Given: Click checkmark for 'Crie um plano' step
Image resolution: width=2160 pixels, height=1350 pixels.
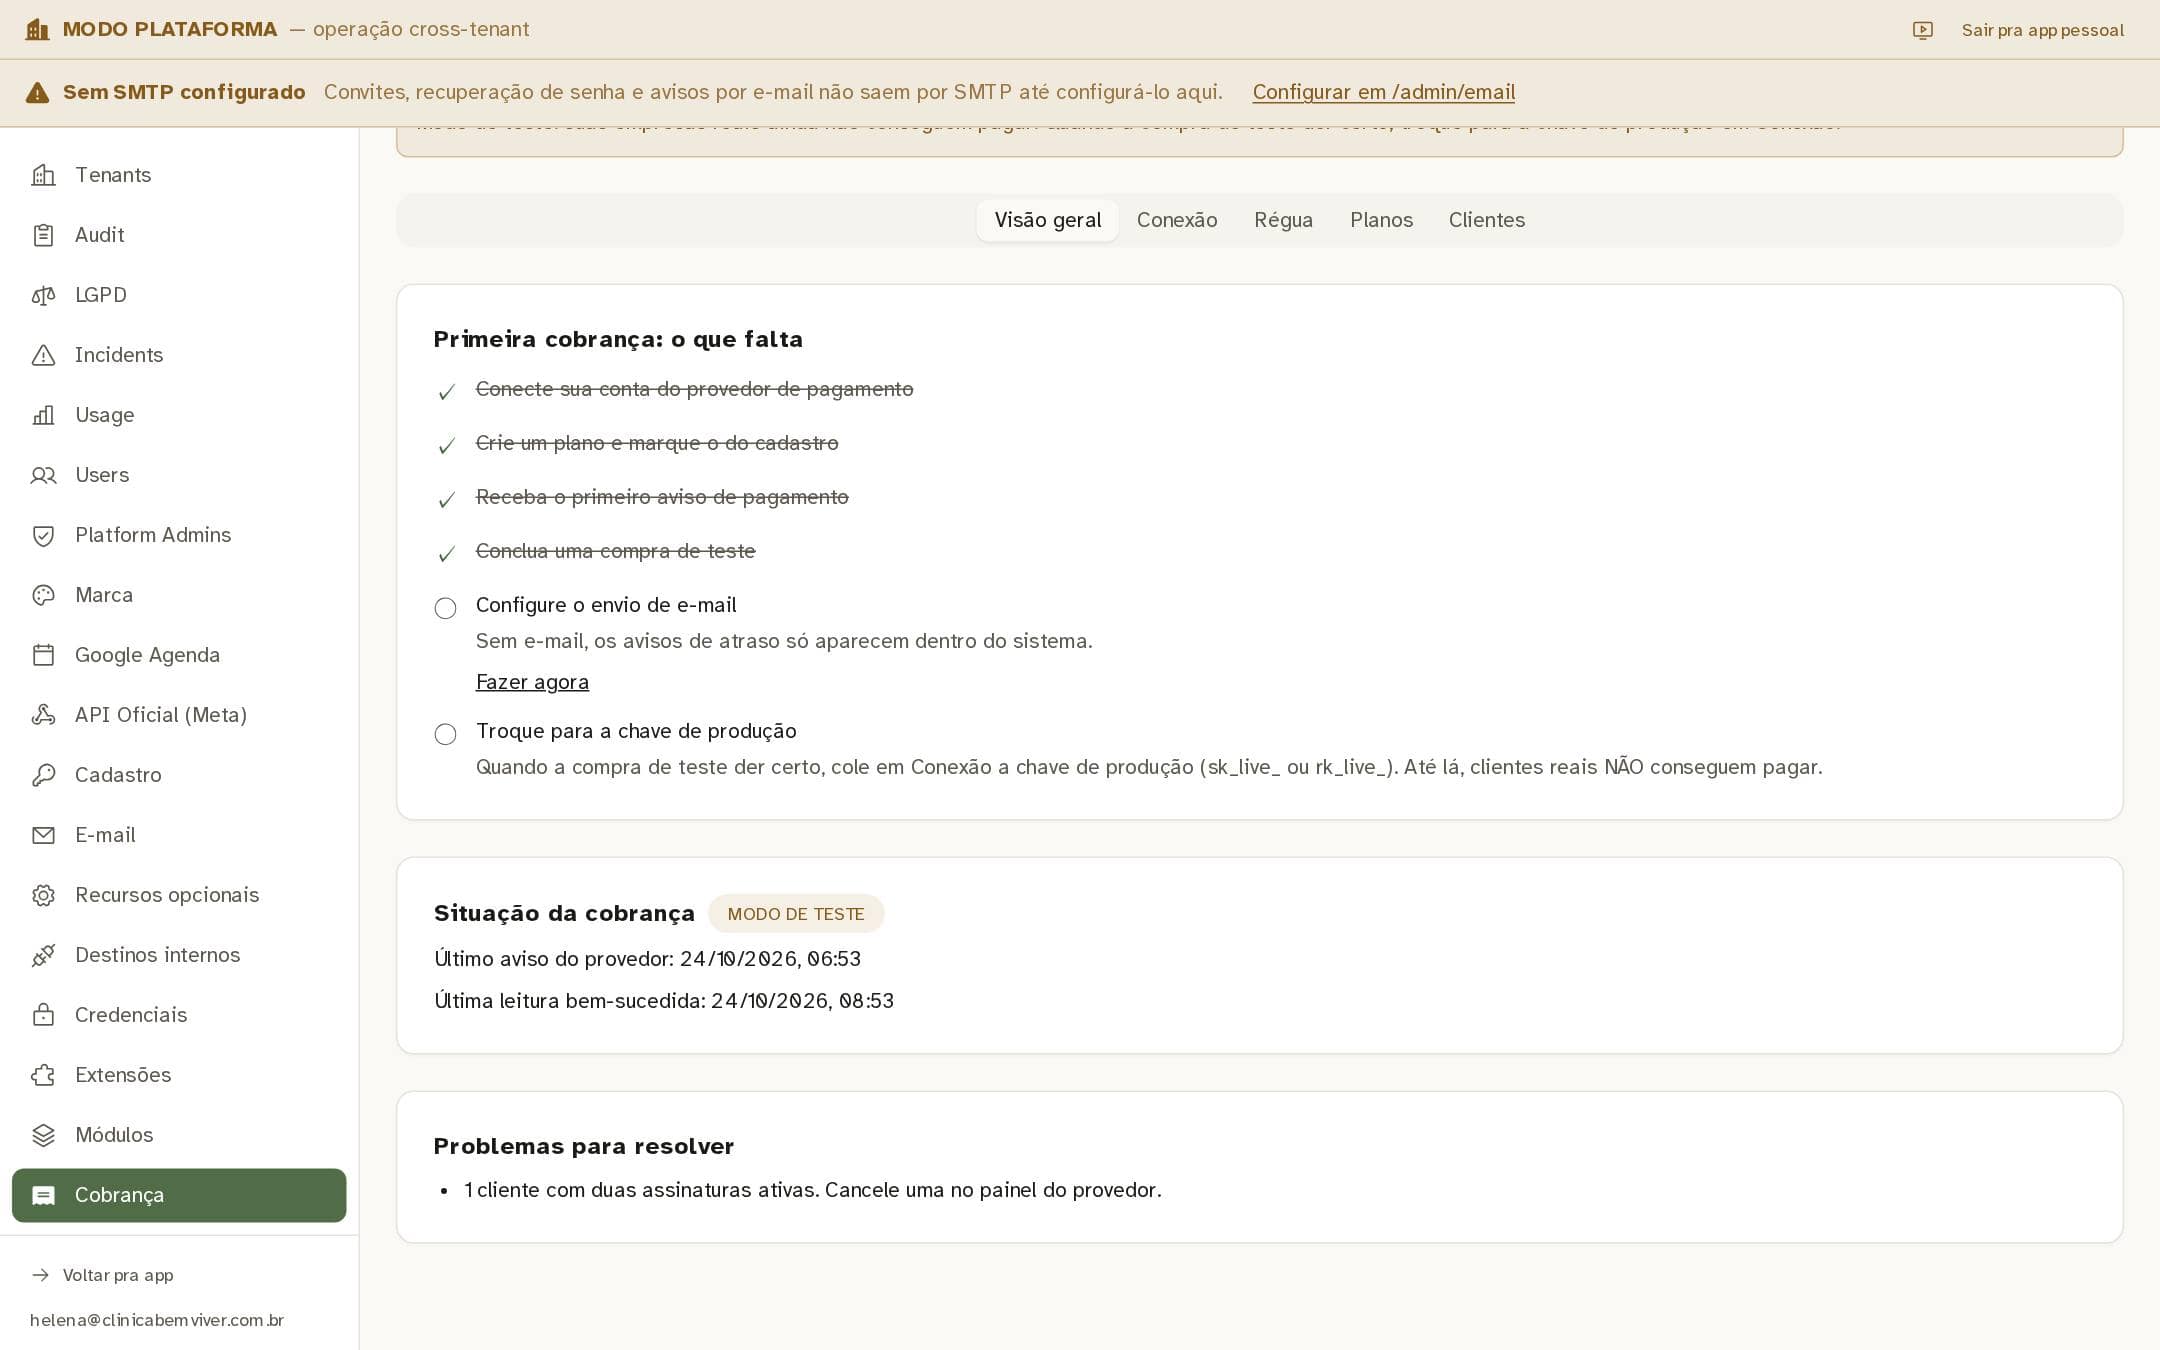Looking at the screenshot, I should 447,446.
